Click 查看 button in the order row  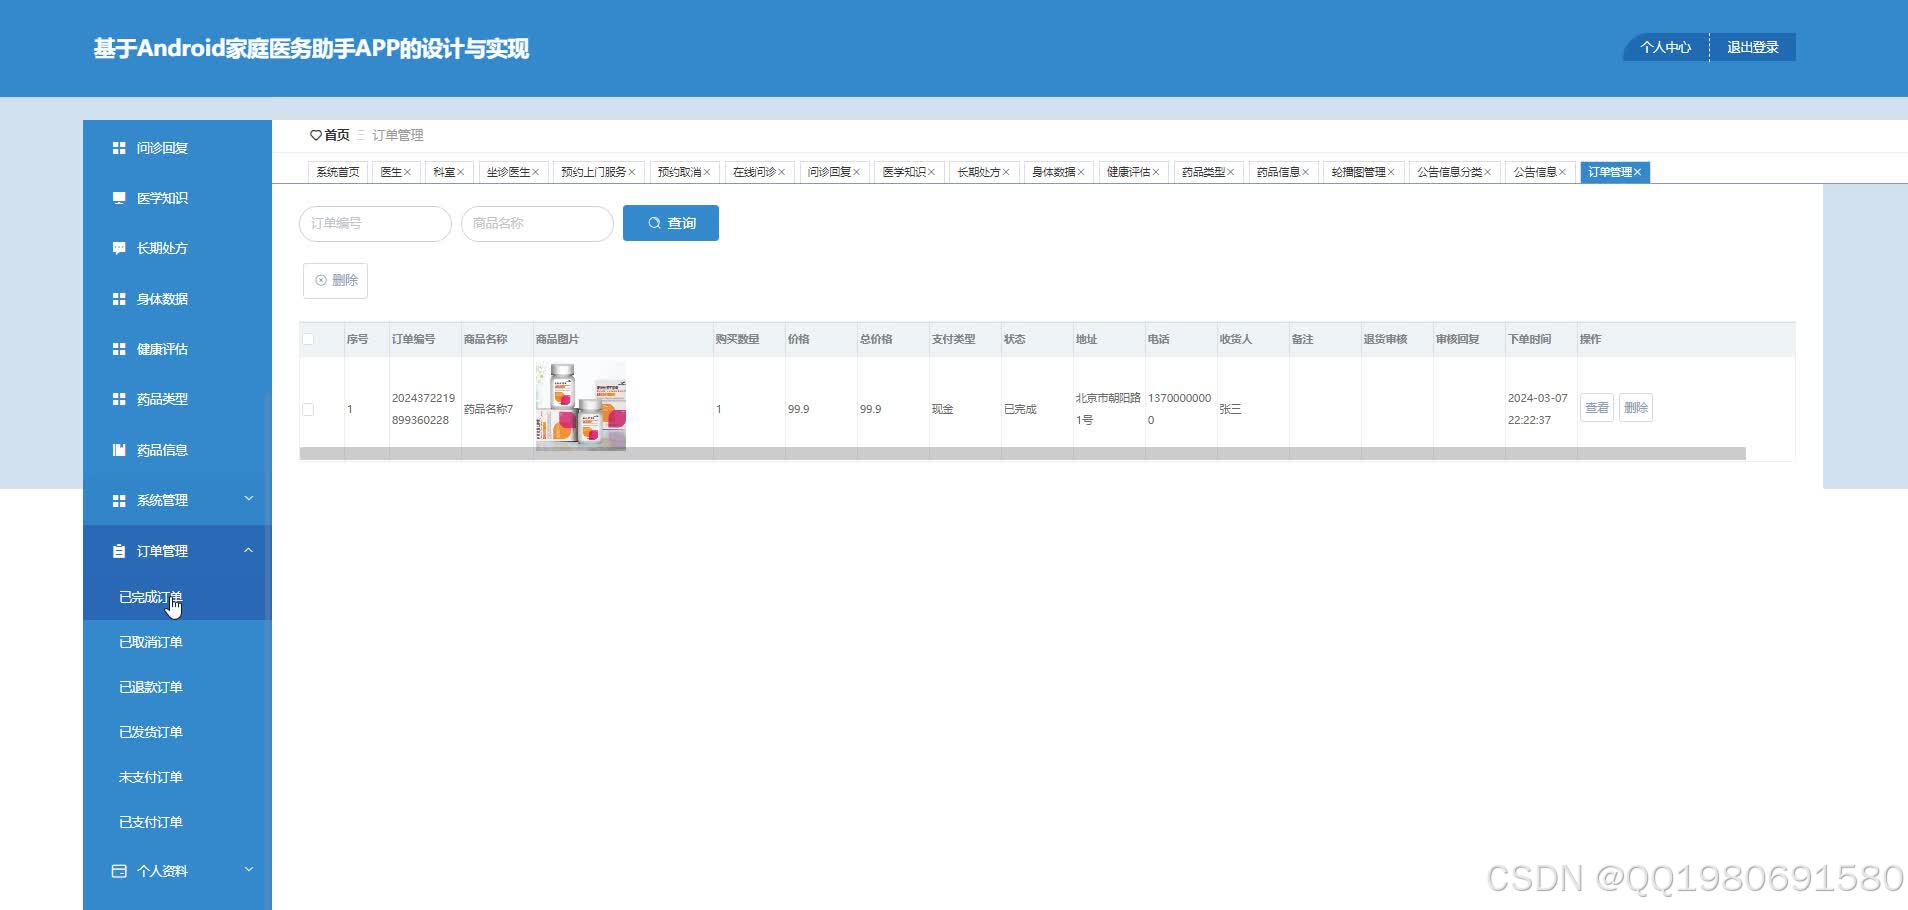point(1597,408)
